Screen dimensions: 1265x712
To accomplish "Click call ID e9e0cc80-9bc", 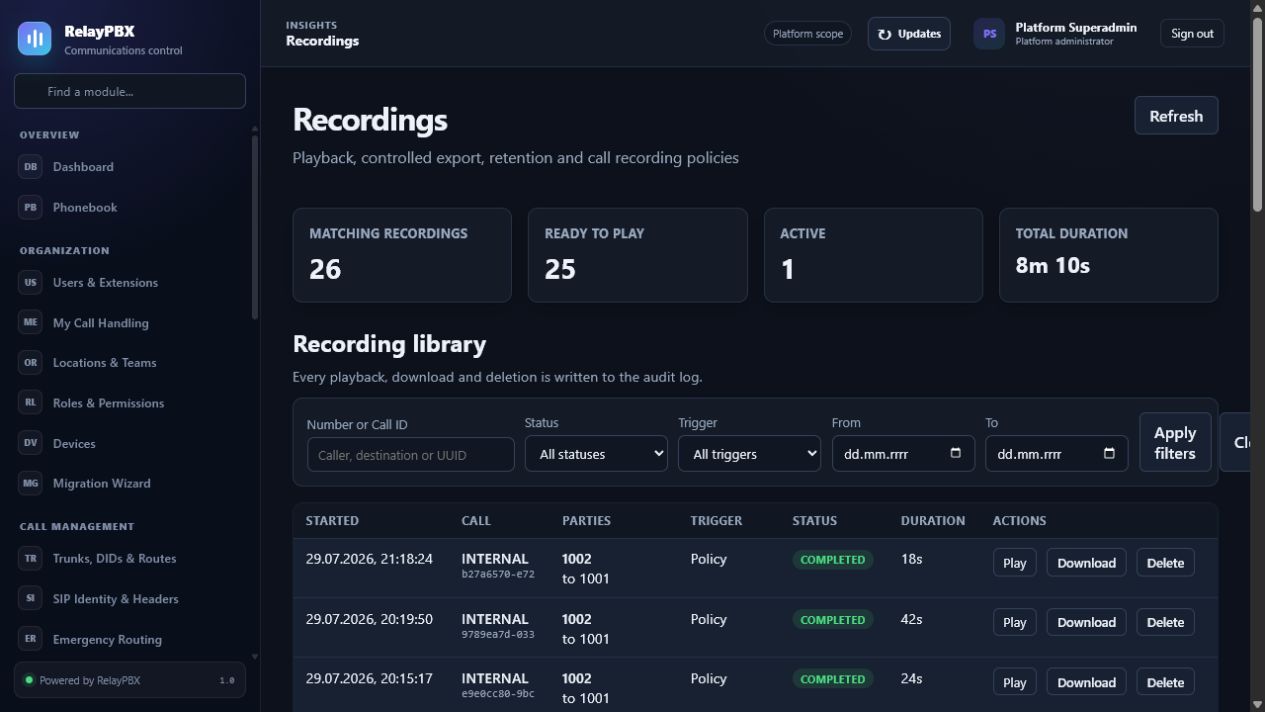I will pos(498,694).
